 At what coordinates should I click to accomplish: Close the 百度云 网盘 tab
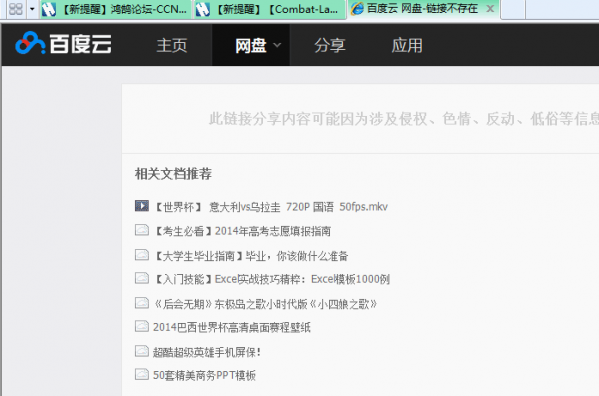(490, 8)
